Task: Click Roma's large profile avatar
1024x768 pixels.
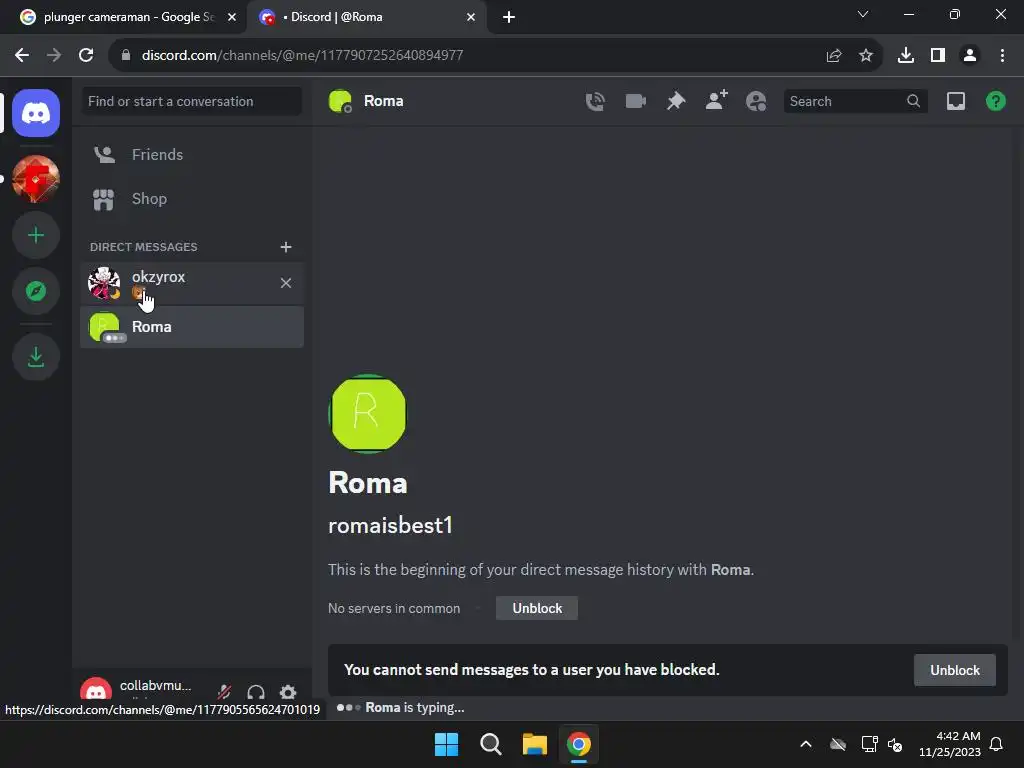Action: (368, 413)
